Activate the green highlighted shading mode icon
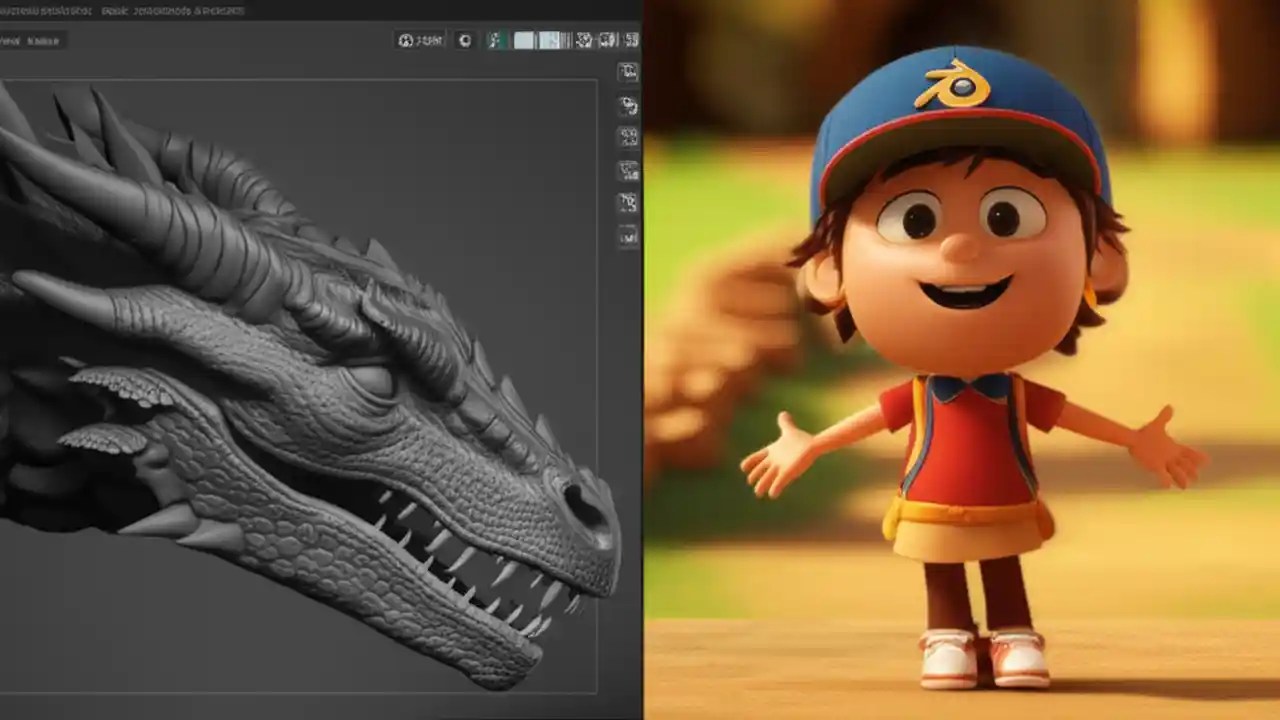Screen dimensions: 1280x720 click(x=496, y=40)
